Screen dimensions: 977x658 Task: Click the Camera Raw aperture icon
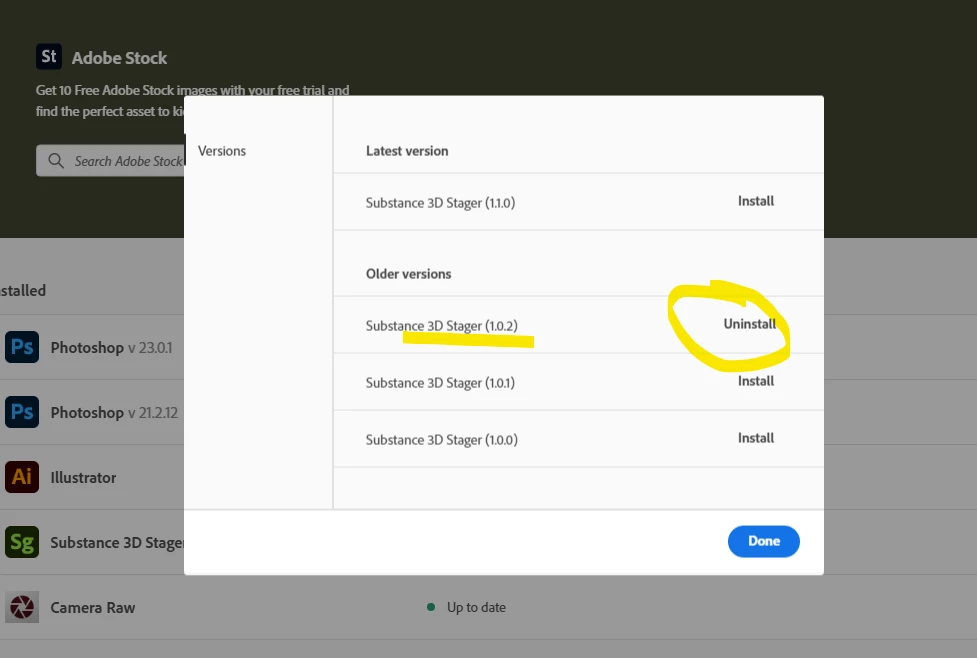pyautogui.click(x=22, y=607)
